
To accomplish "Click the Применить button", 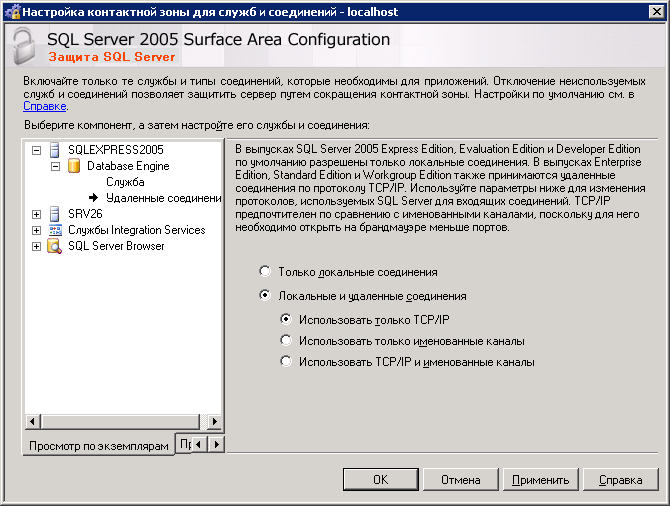I will (x=541, y=480).
